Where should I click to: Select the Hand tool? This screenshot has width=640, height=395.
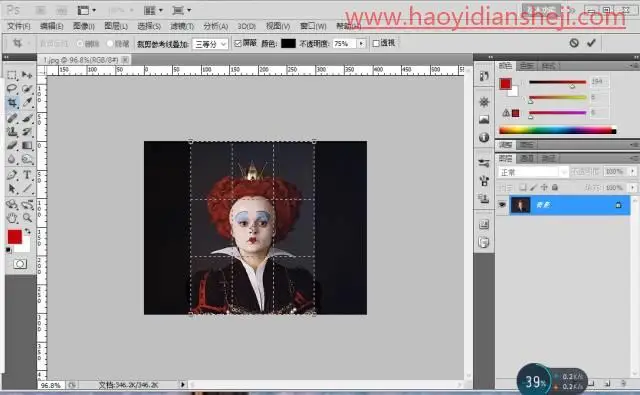[12, 218]
